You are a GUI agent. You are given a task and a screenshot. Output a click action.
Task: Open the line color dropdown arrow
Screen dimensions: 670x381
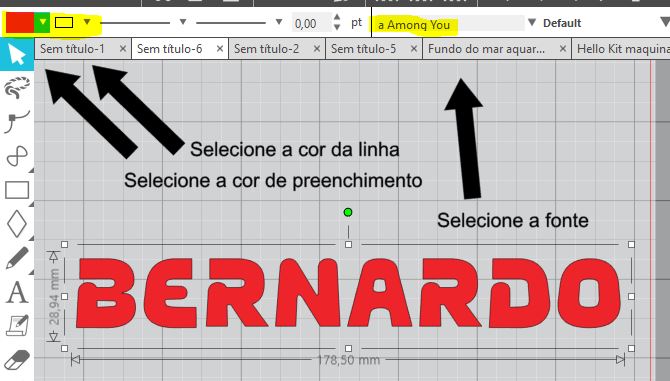coord(87,21)
